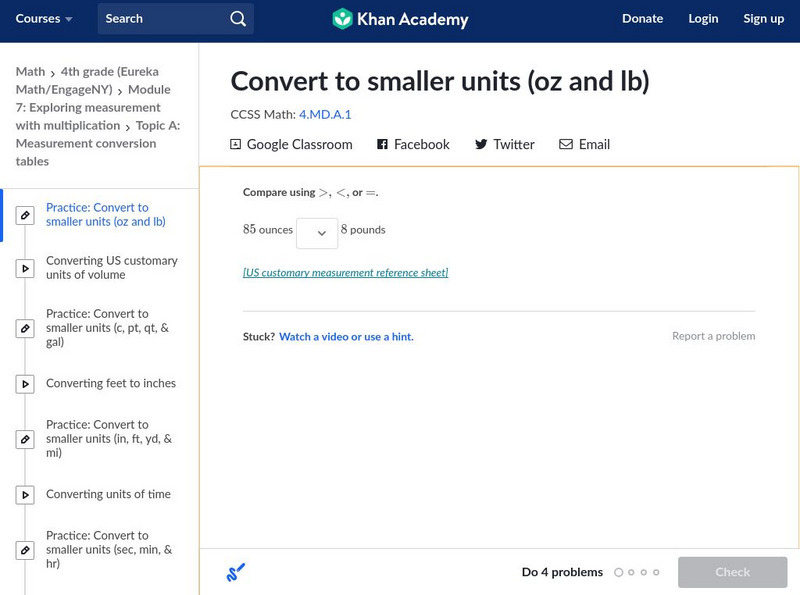Image resolution: width=800 pixels, height=595 pixels.
Task: Click the 85 ounces text
Action: tap(268, 230)
